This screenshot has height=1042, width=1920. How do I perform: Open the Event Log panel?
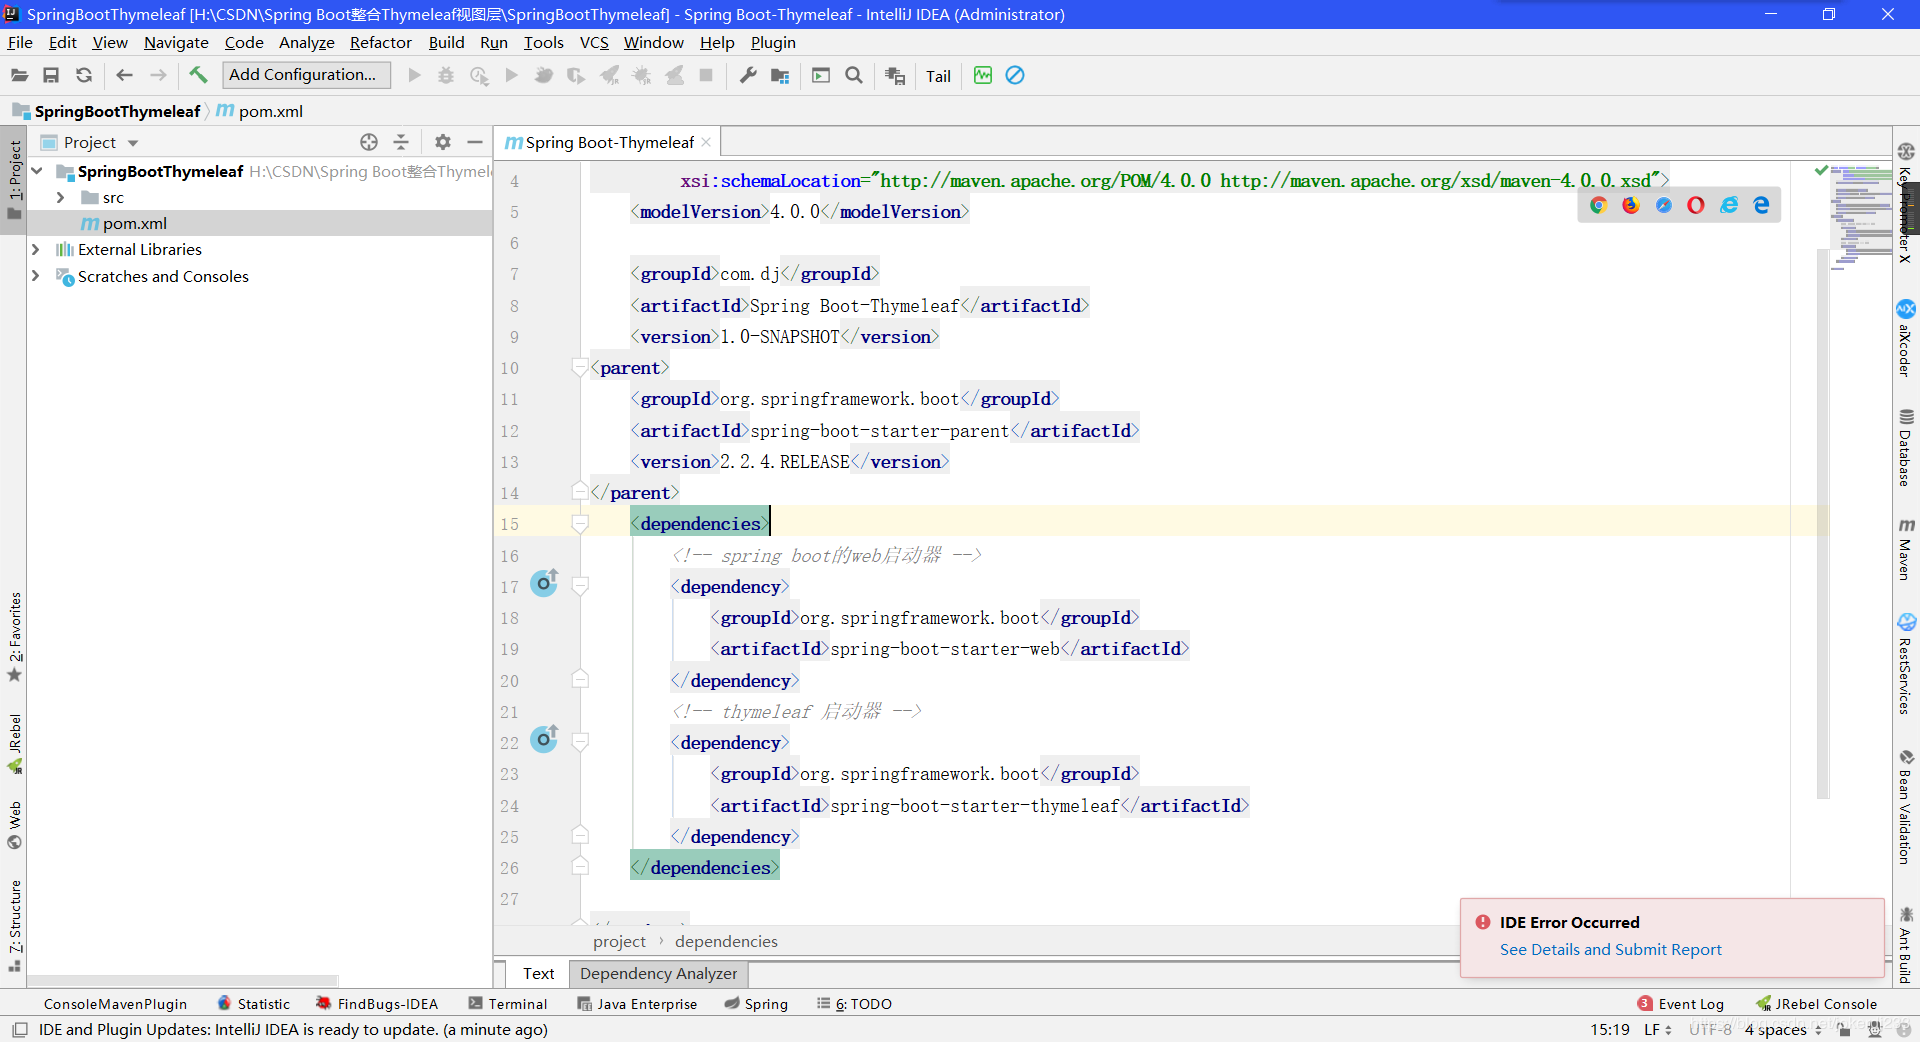[1681, 1004]
